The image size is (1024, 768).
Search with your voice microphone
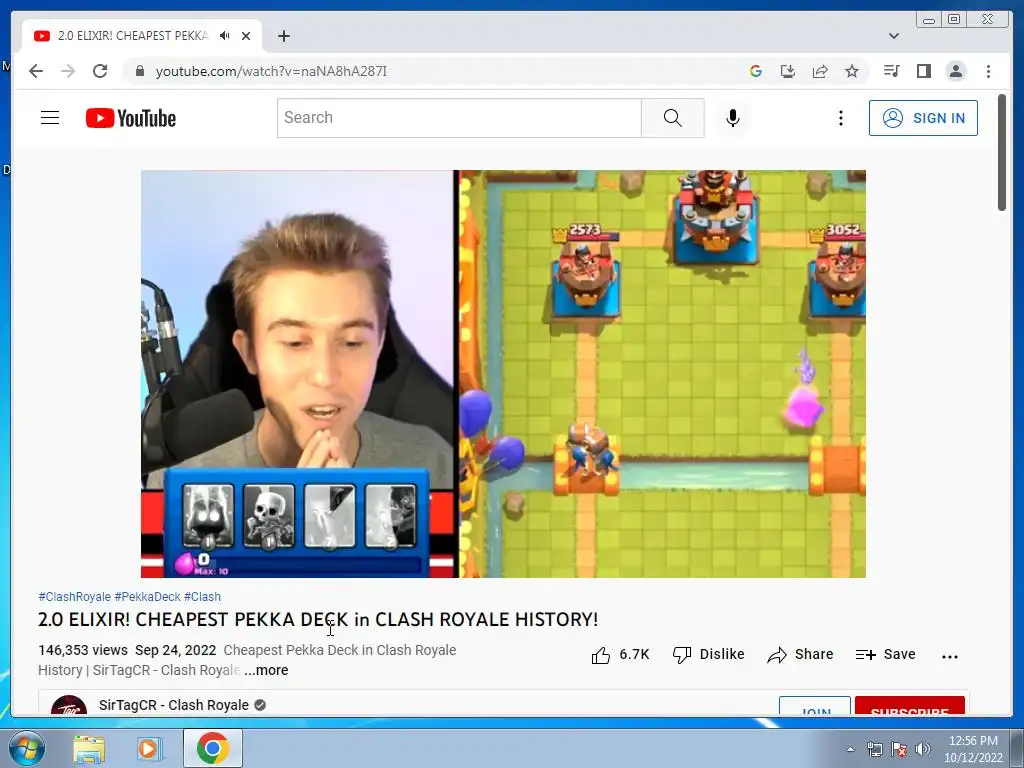click(733, 118)
